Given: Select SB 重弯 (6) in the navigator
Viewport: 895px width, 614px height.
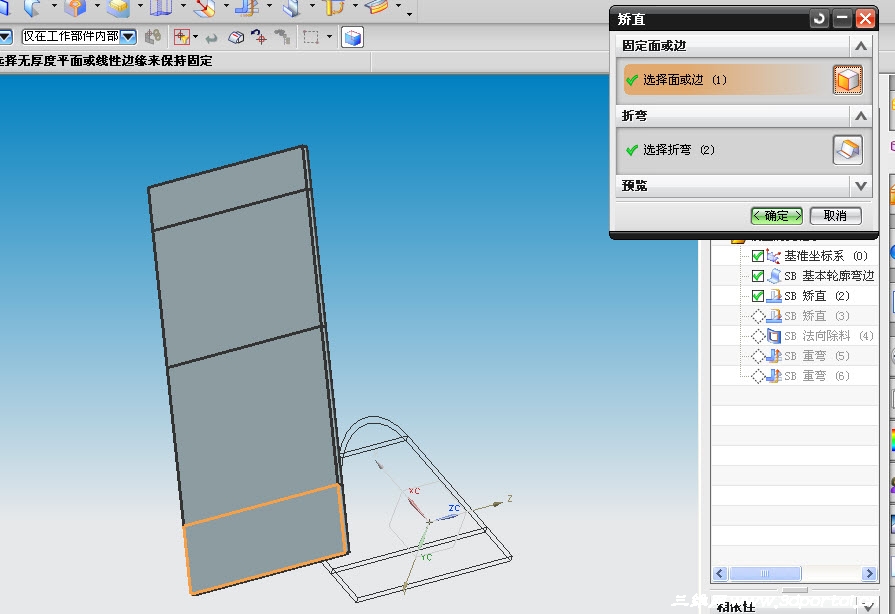Looking at the screenshot, I should tap(817, 376).
